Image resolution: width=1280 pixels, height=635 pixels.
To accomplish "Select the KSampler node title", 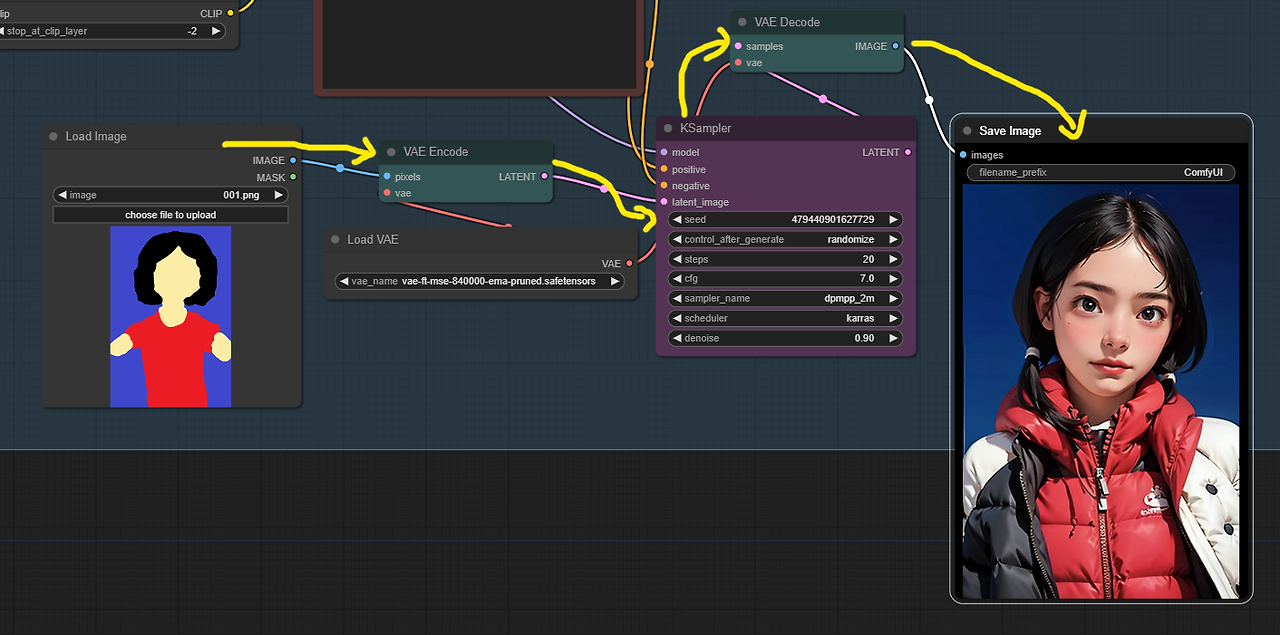I will click(706, 128).
